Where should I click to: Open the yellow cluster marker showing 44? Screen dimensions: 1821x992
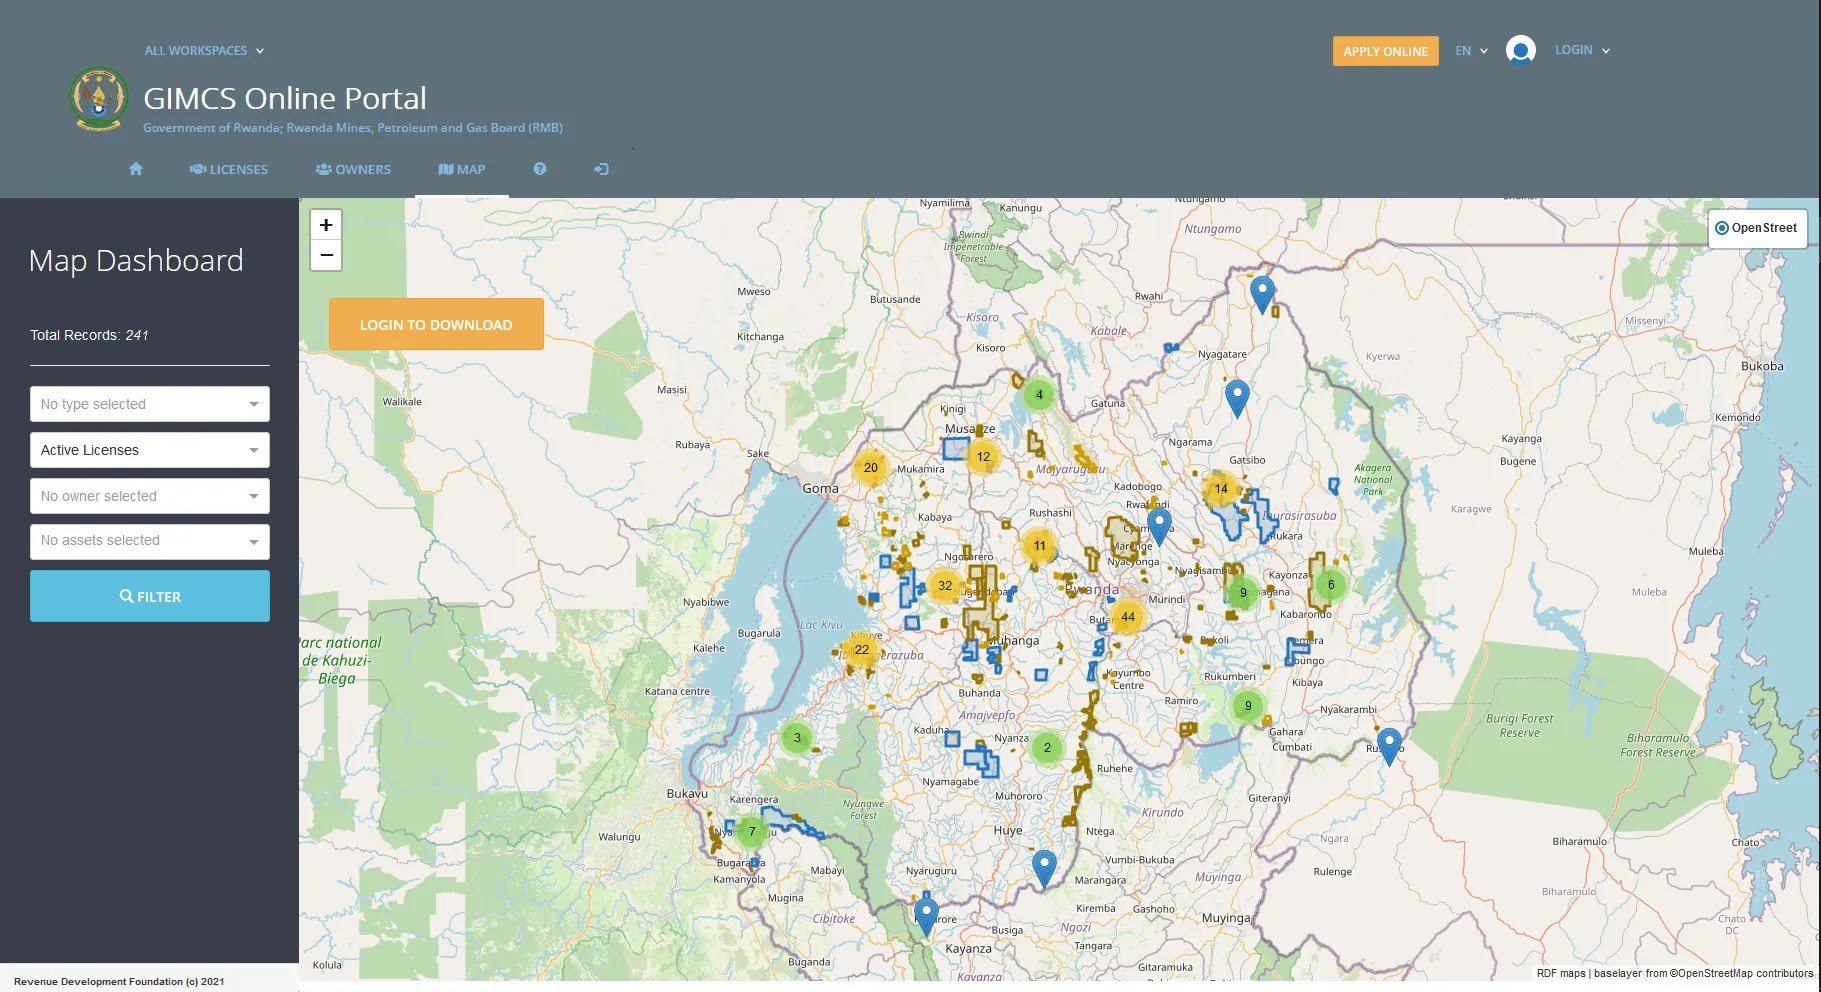pyautogui.click(x=1128, y=617)
